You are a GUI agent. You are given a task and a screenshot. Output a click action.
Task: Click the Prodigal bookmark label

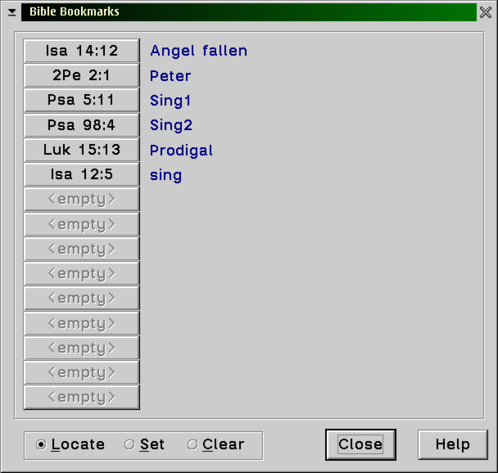click(x=181, y=150)
